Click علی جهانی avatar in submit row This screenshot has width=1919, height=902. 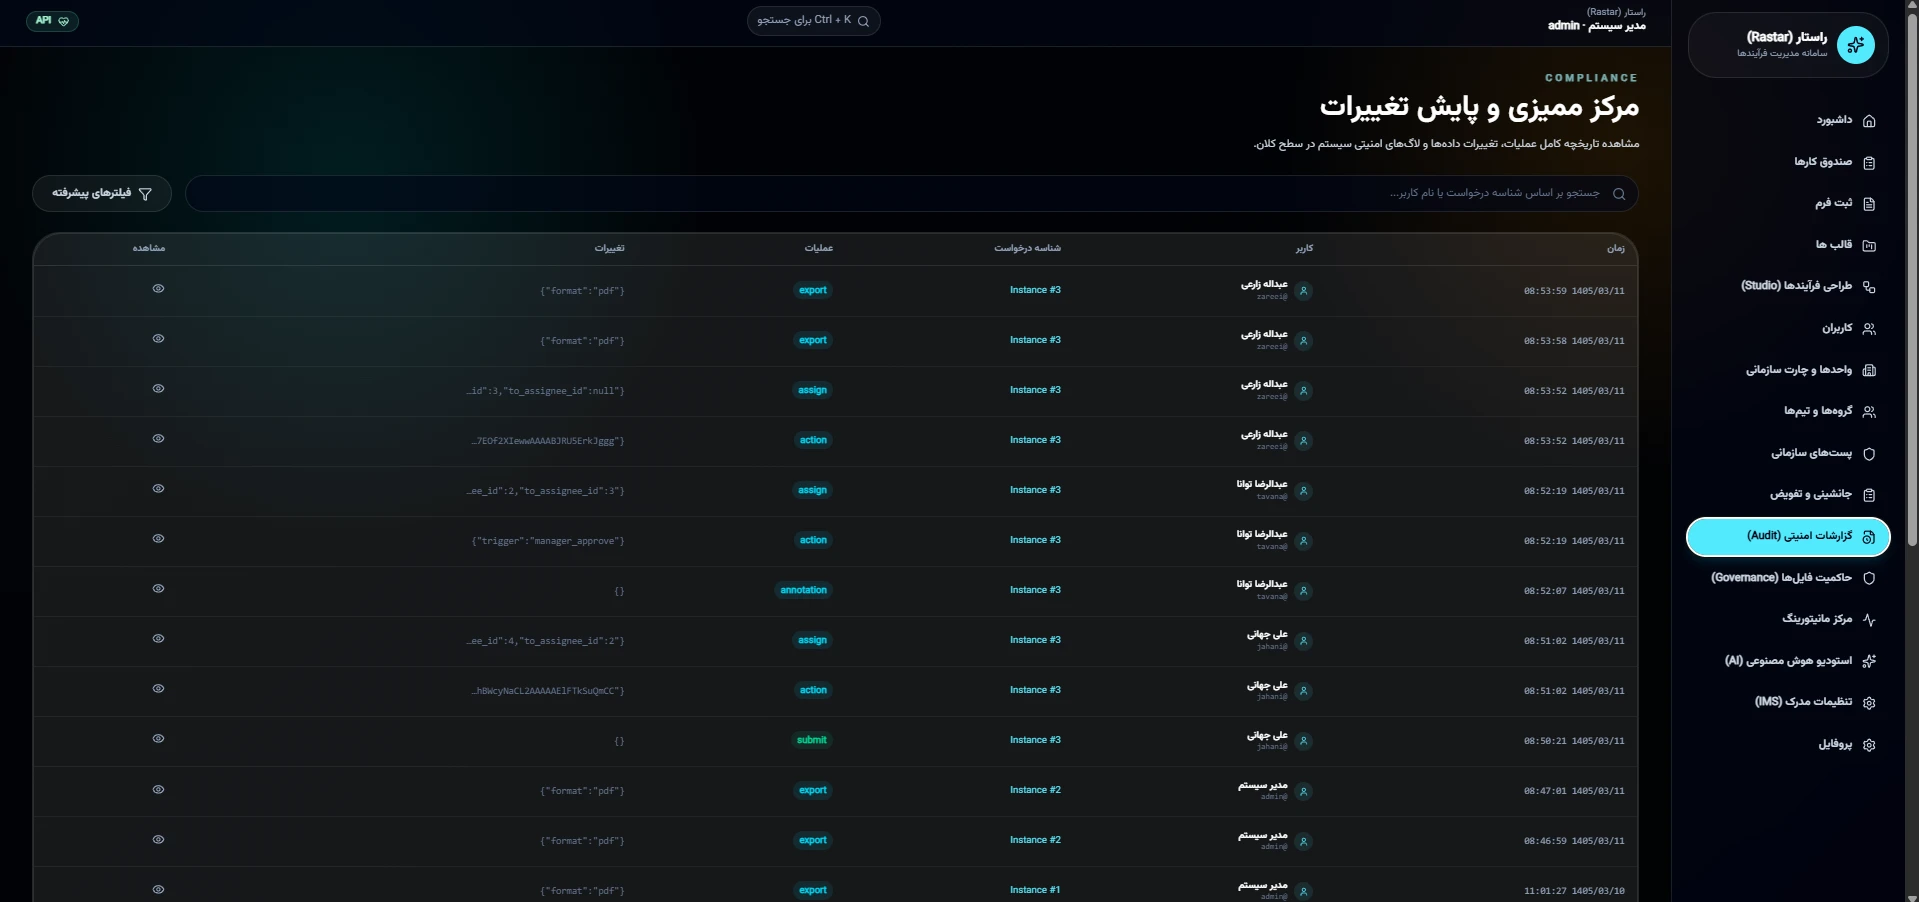(x=1303, y=741)
